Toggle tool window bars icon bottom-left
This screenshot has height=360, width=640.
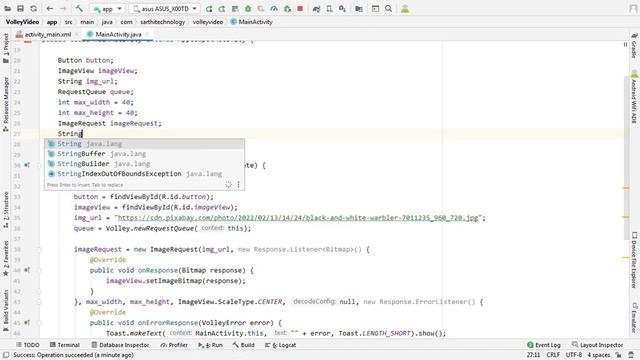(6, 355)
